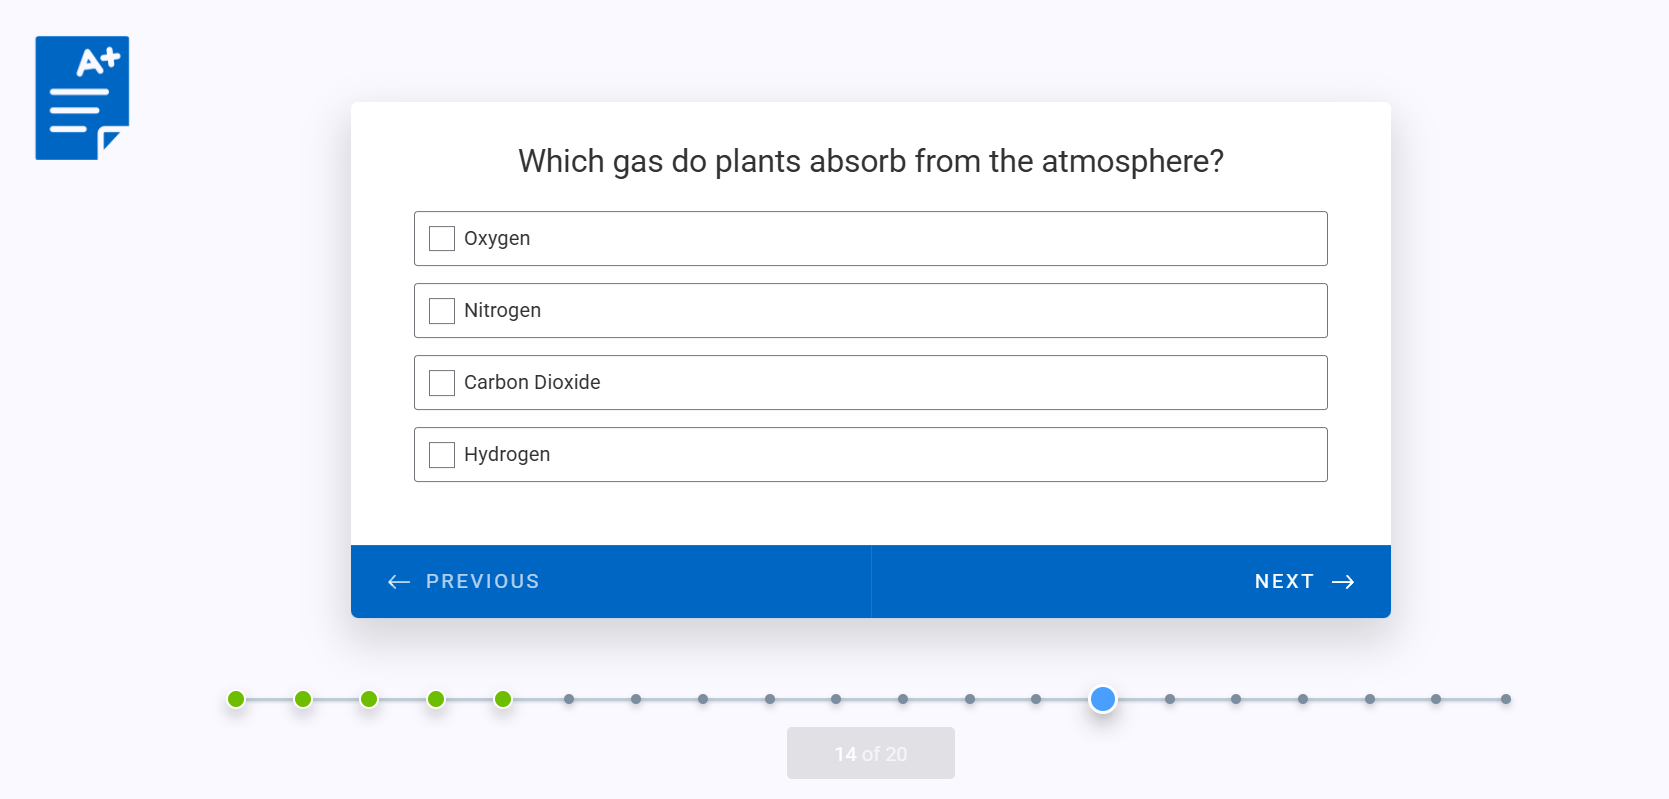This screenshot has height=799, width=1669.
Task: Jump to question 15 gray progress dot
Action: pos(1170,699)
